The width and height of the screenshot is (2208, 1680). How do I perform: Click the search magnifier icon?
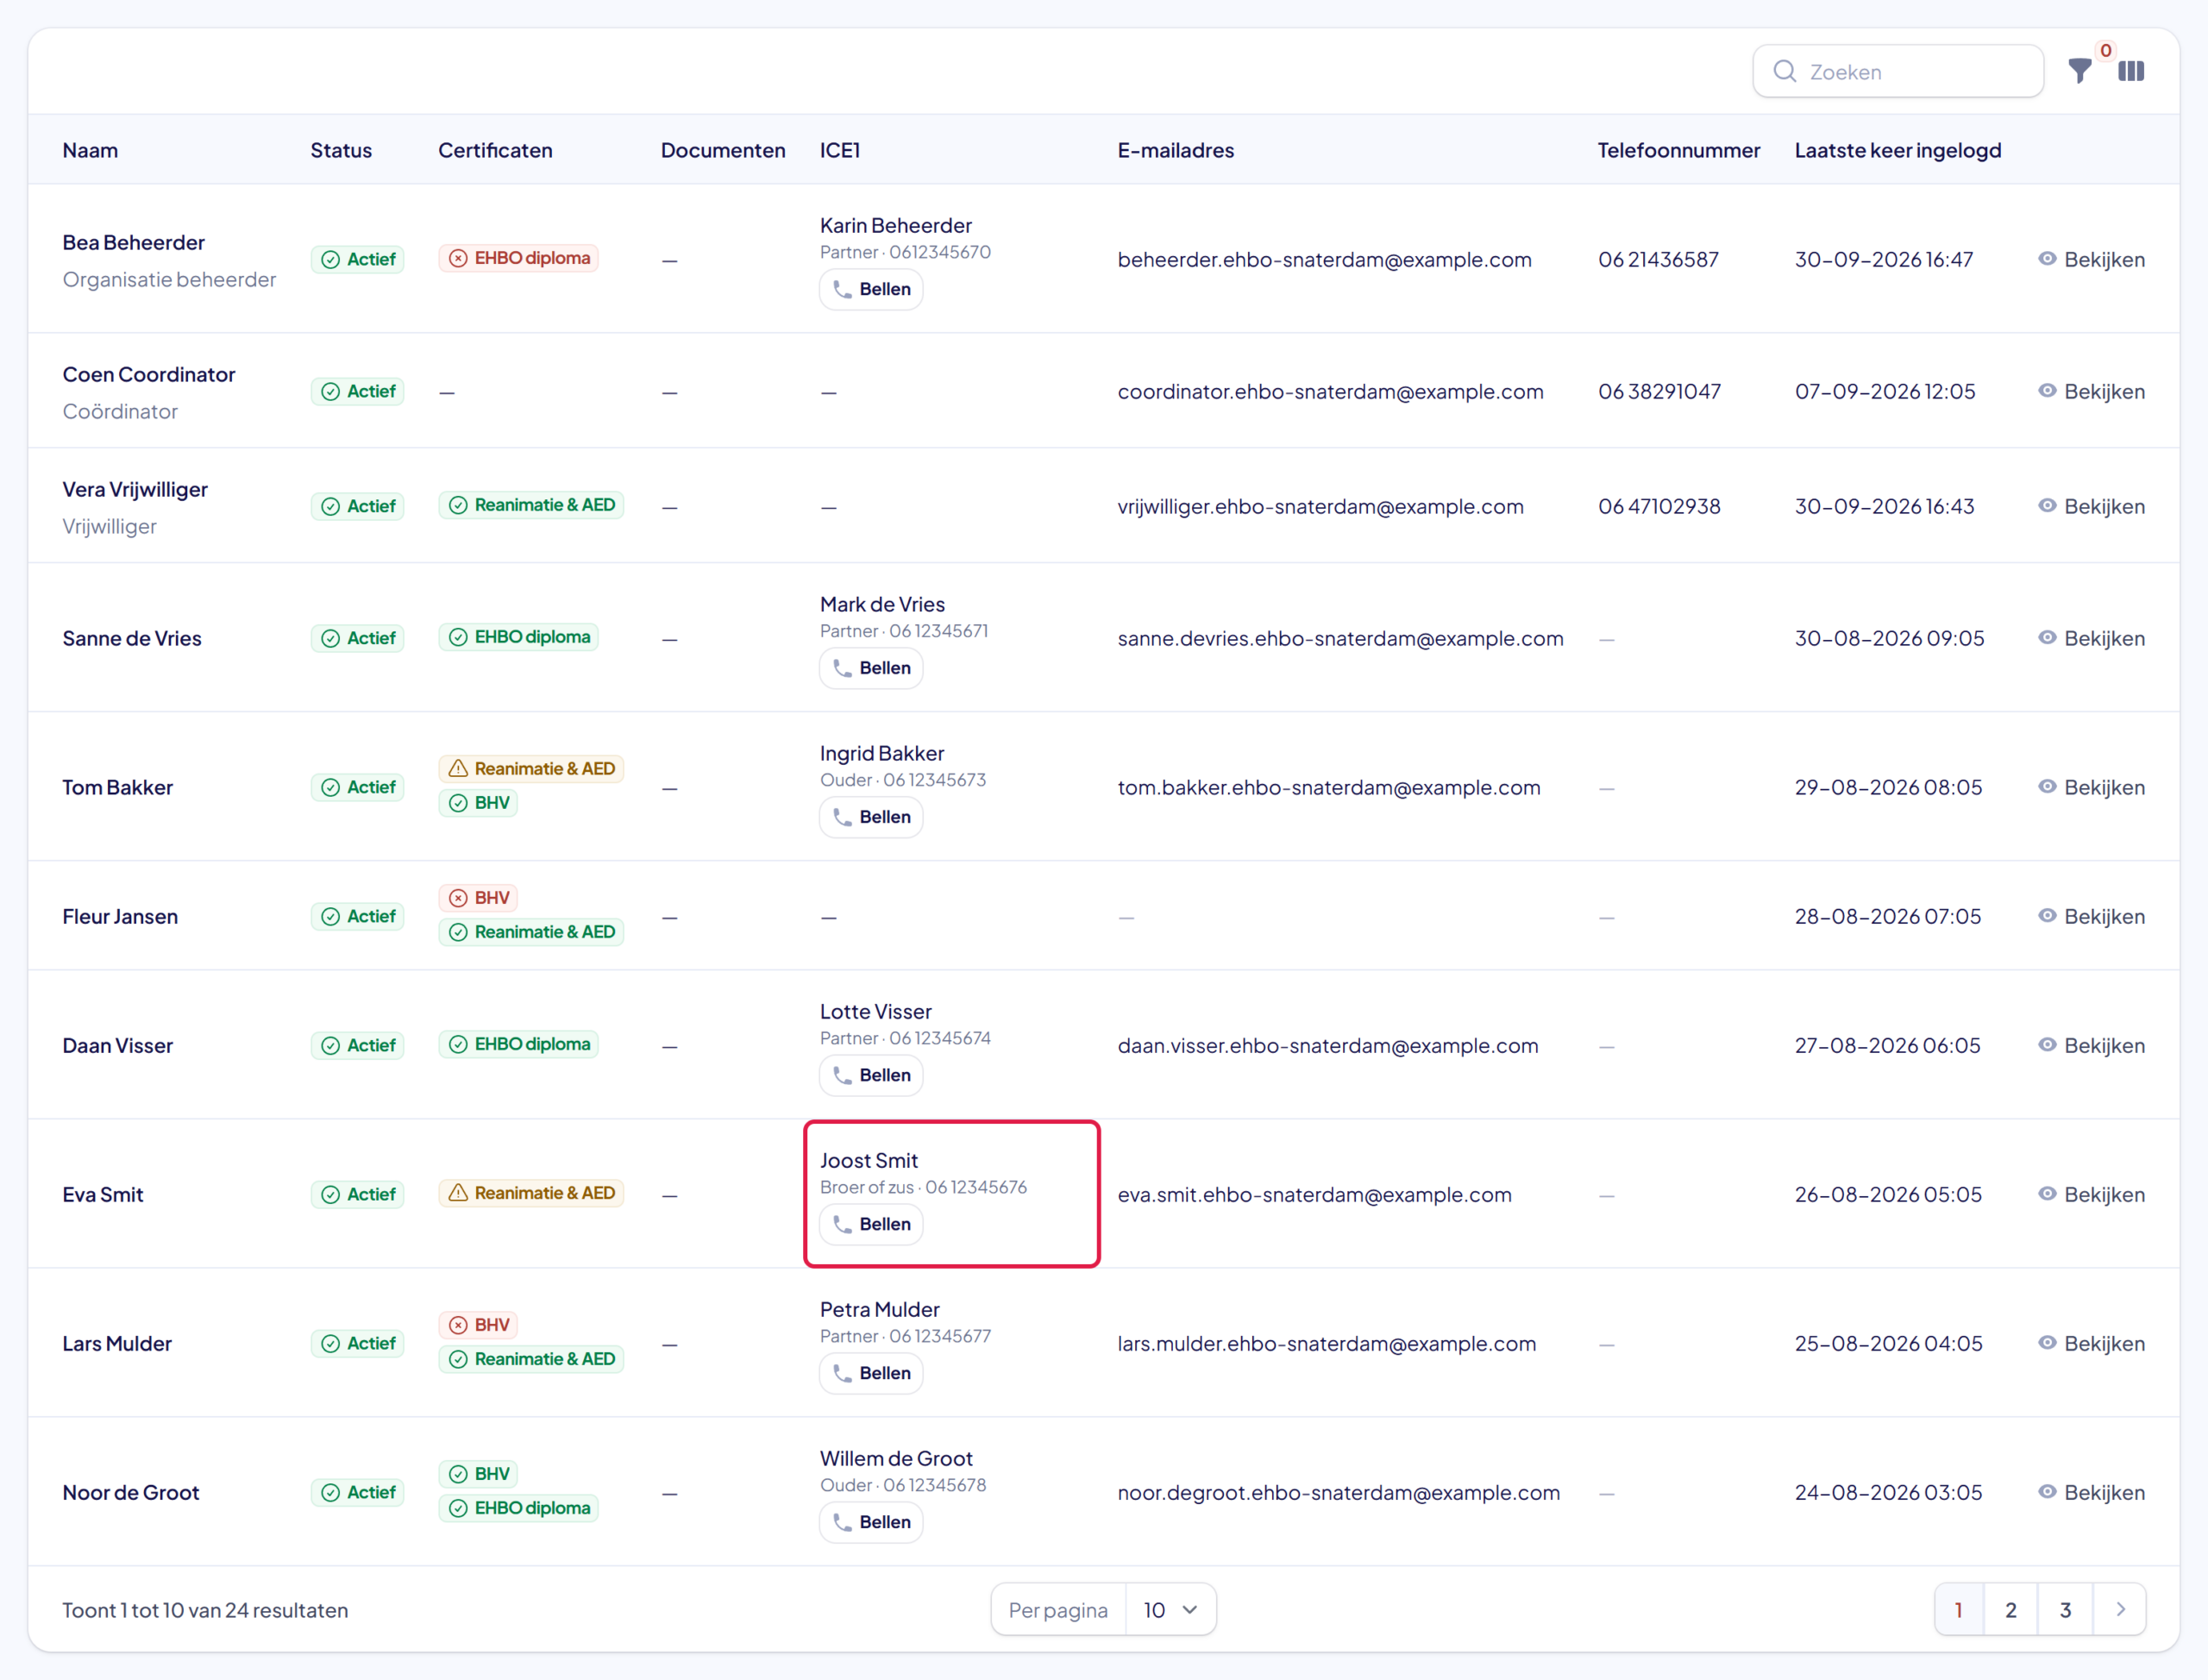click(x=1785, y=71)
